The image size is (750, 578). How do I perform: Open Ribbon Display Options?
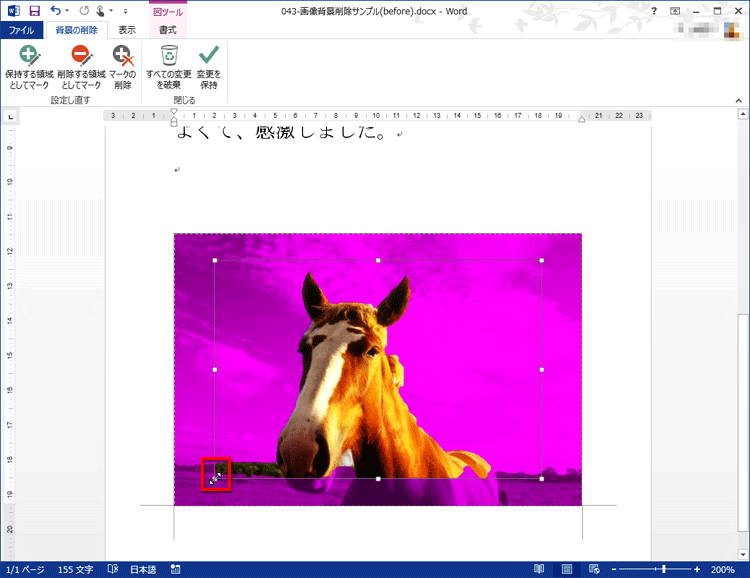coord(675,11)
